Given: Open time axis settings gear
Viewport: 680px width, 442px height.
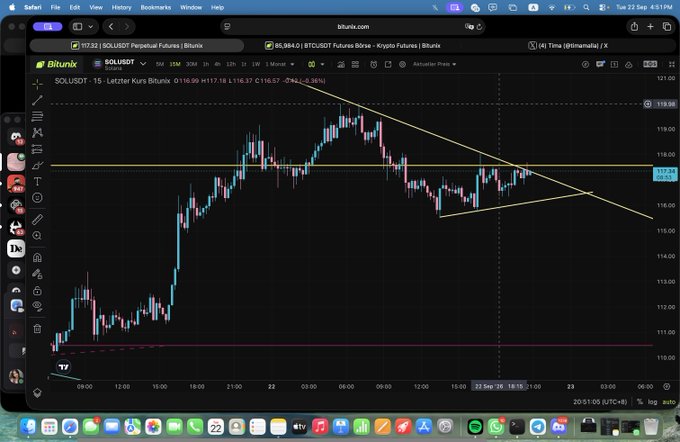Looking at the screenshot, I should [x=667, y=386].
